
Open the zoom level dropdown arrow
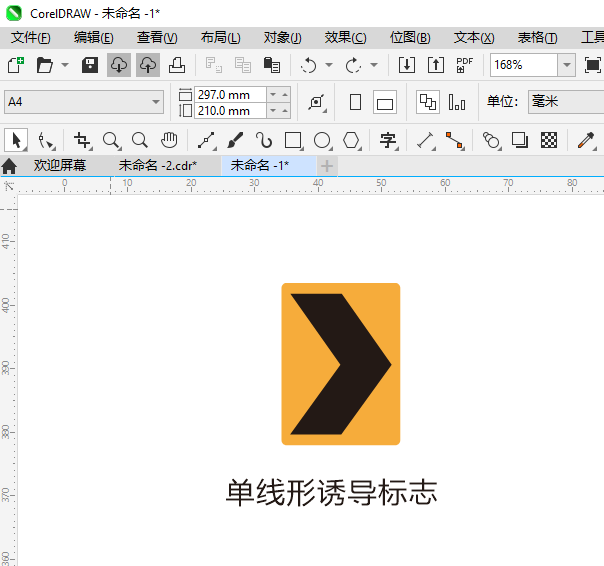point(567,65)
